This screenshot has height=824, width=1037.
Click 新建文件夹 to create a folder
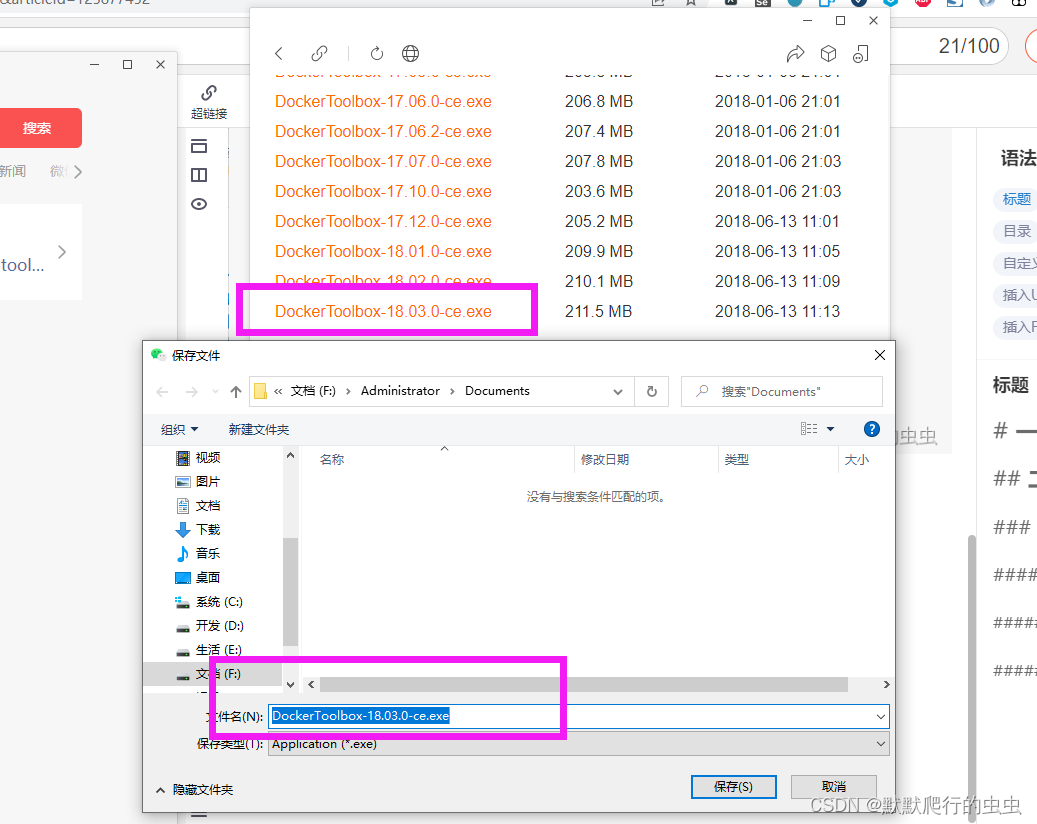[259, 430]
